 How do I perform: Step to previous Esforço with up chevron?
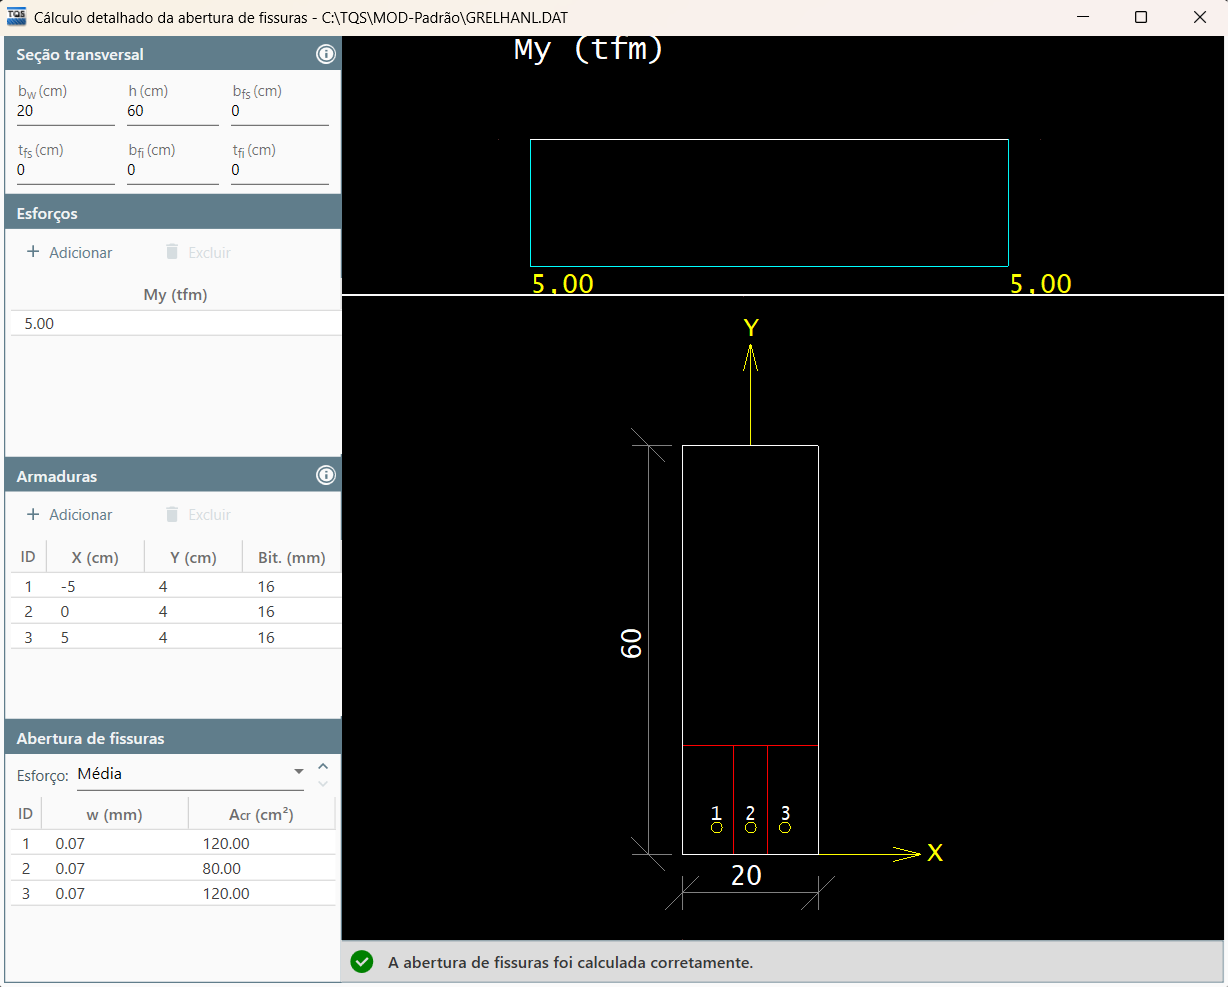click(323, 767)
